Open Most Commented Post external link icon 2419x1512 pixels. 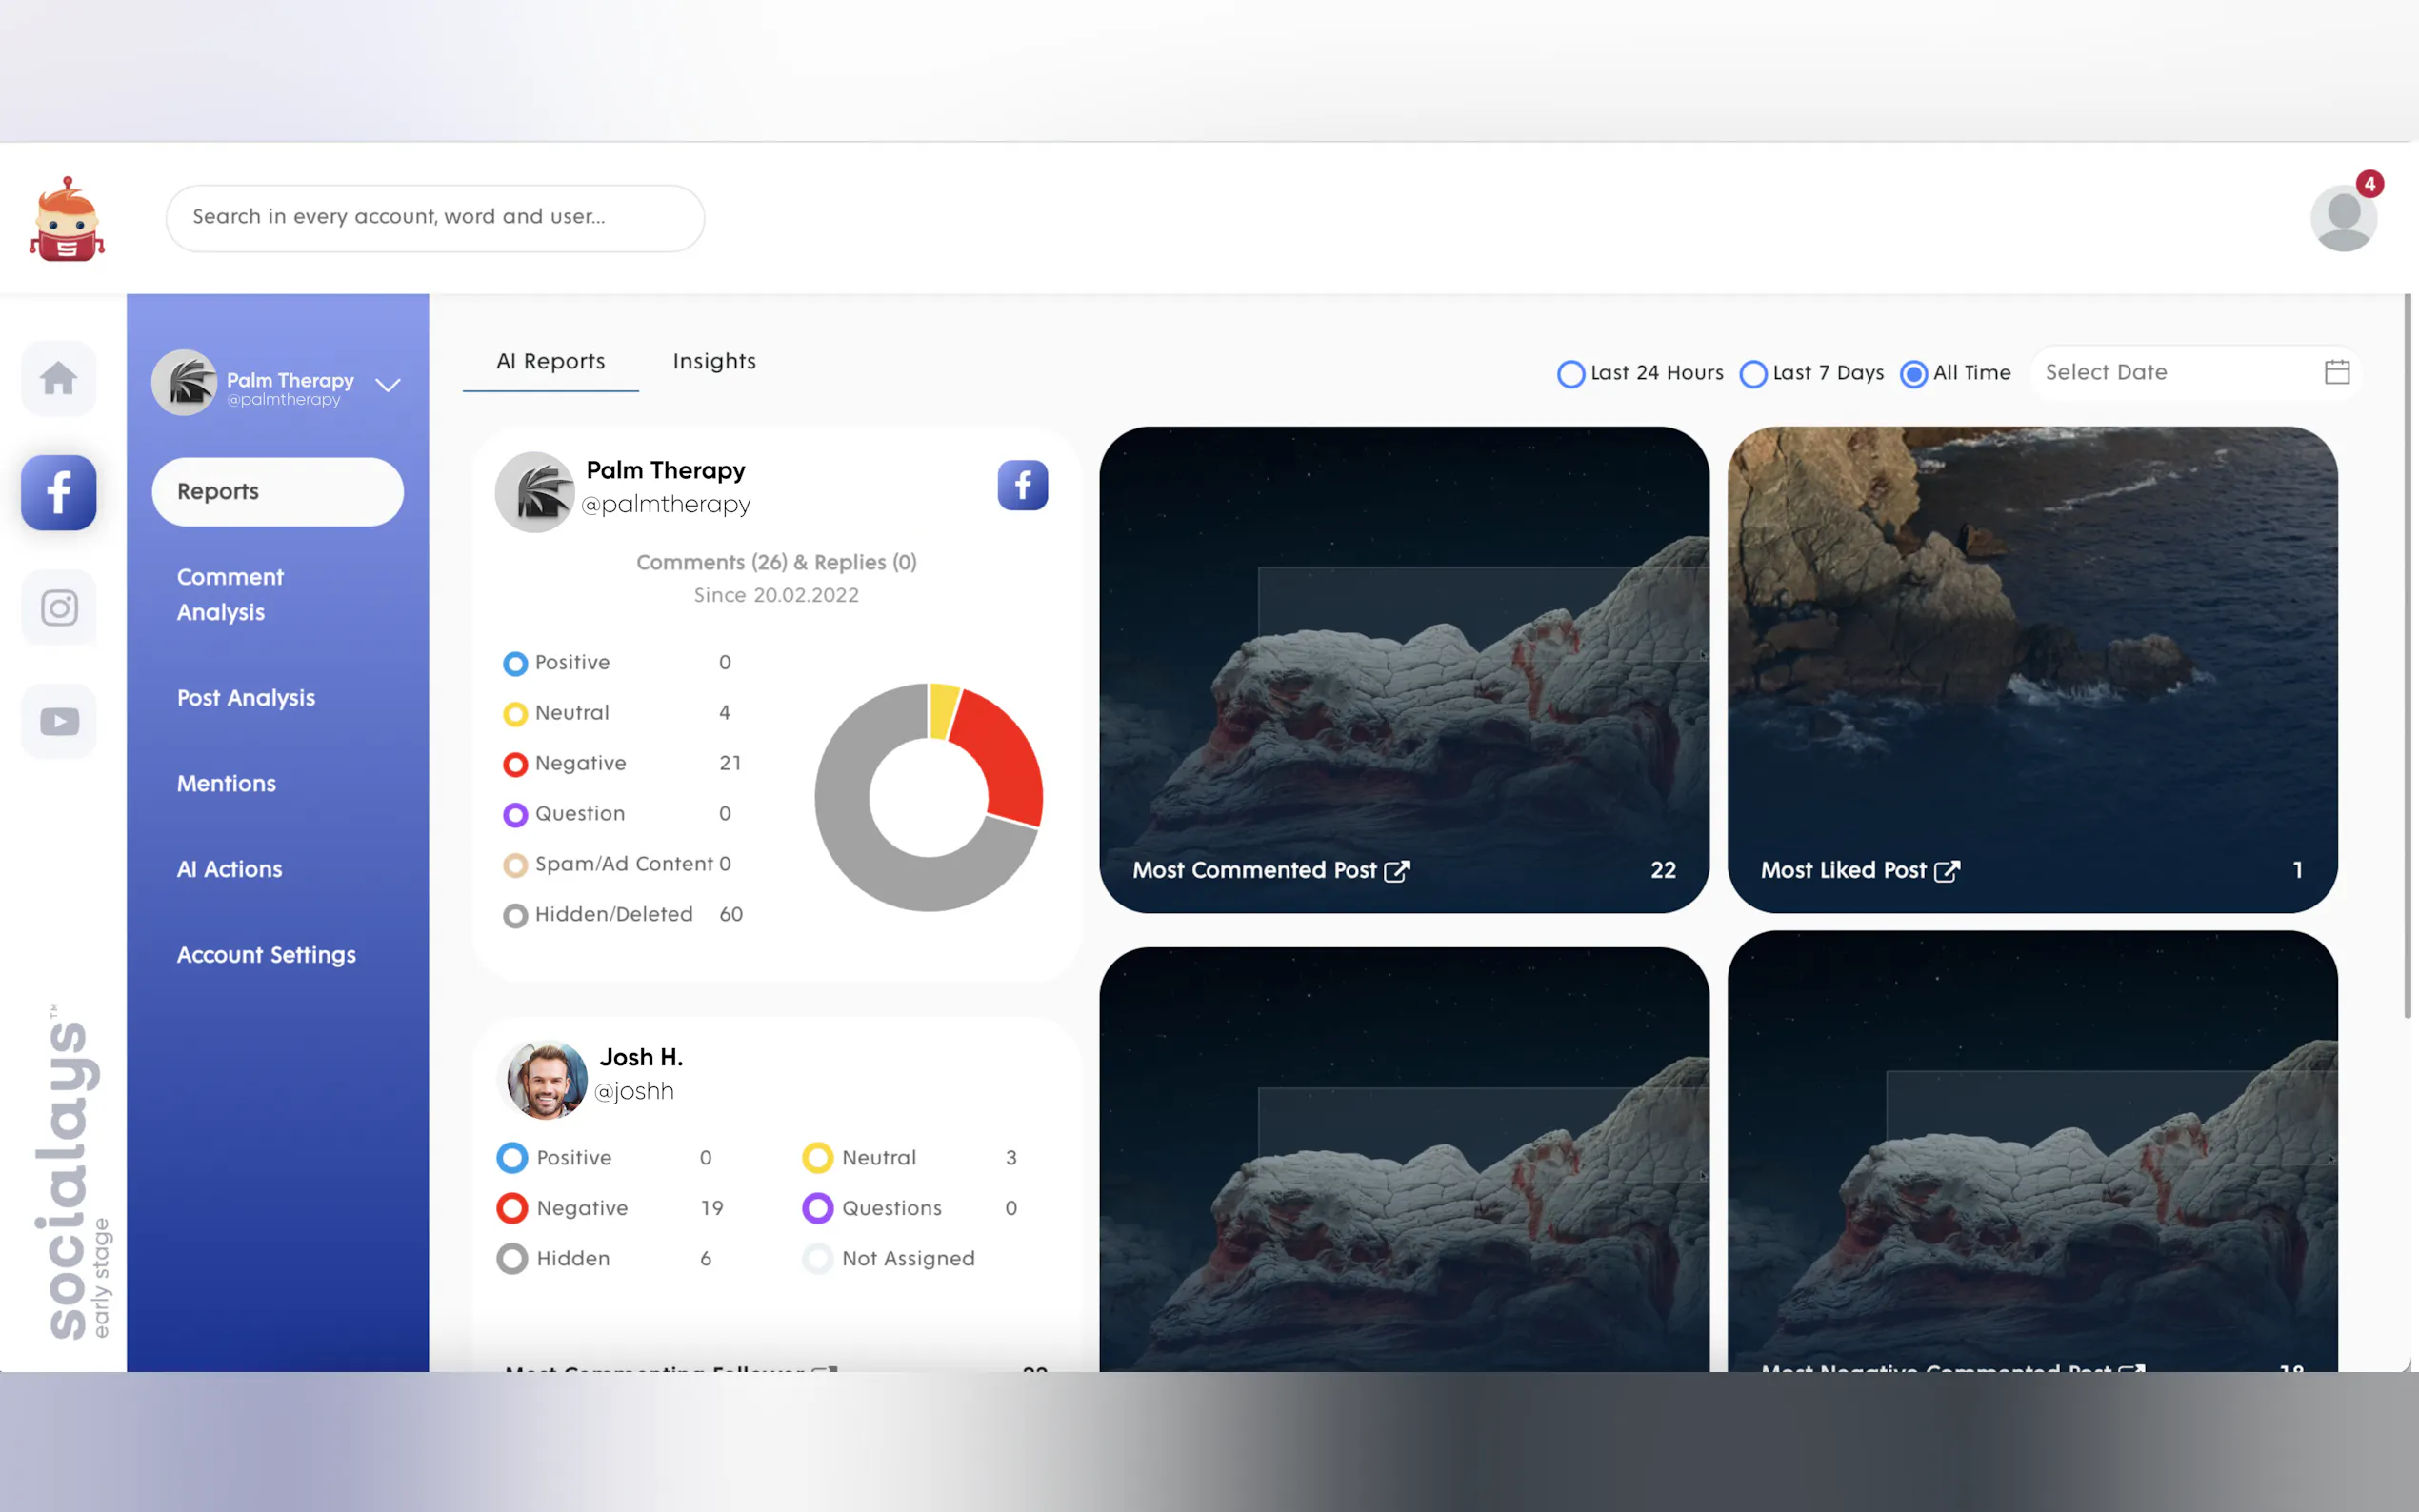point(1396,871)
